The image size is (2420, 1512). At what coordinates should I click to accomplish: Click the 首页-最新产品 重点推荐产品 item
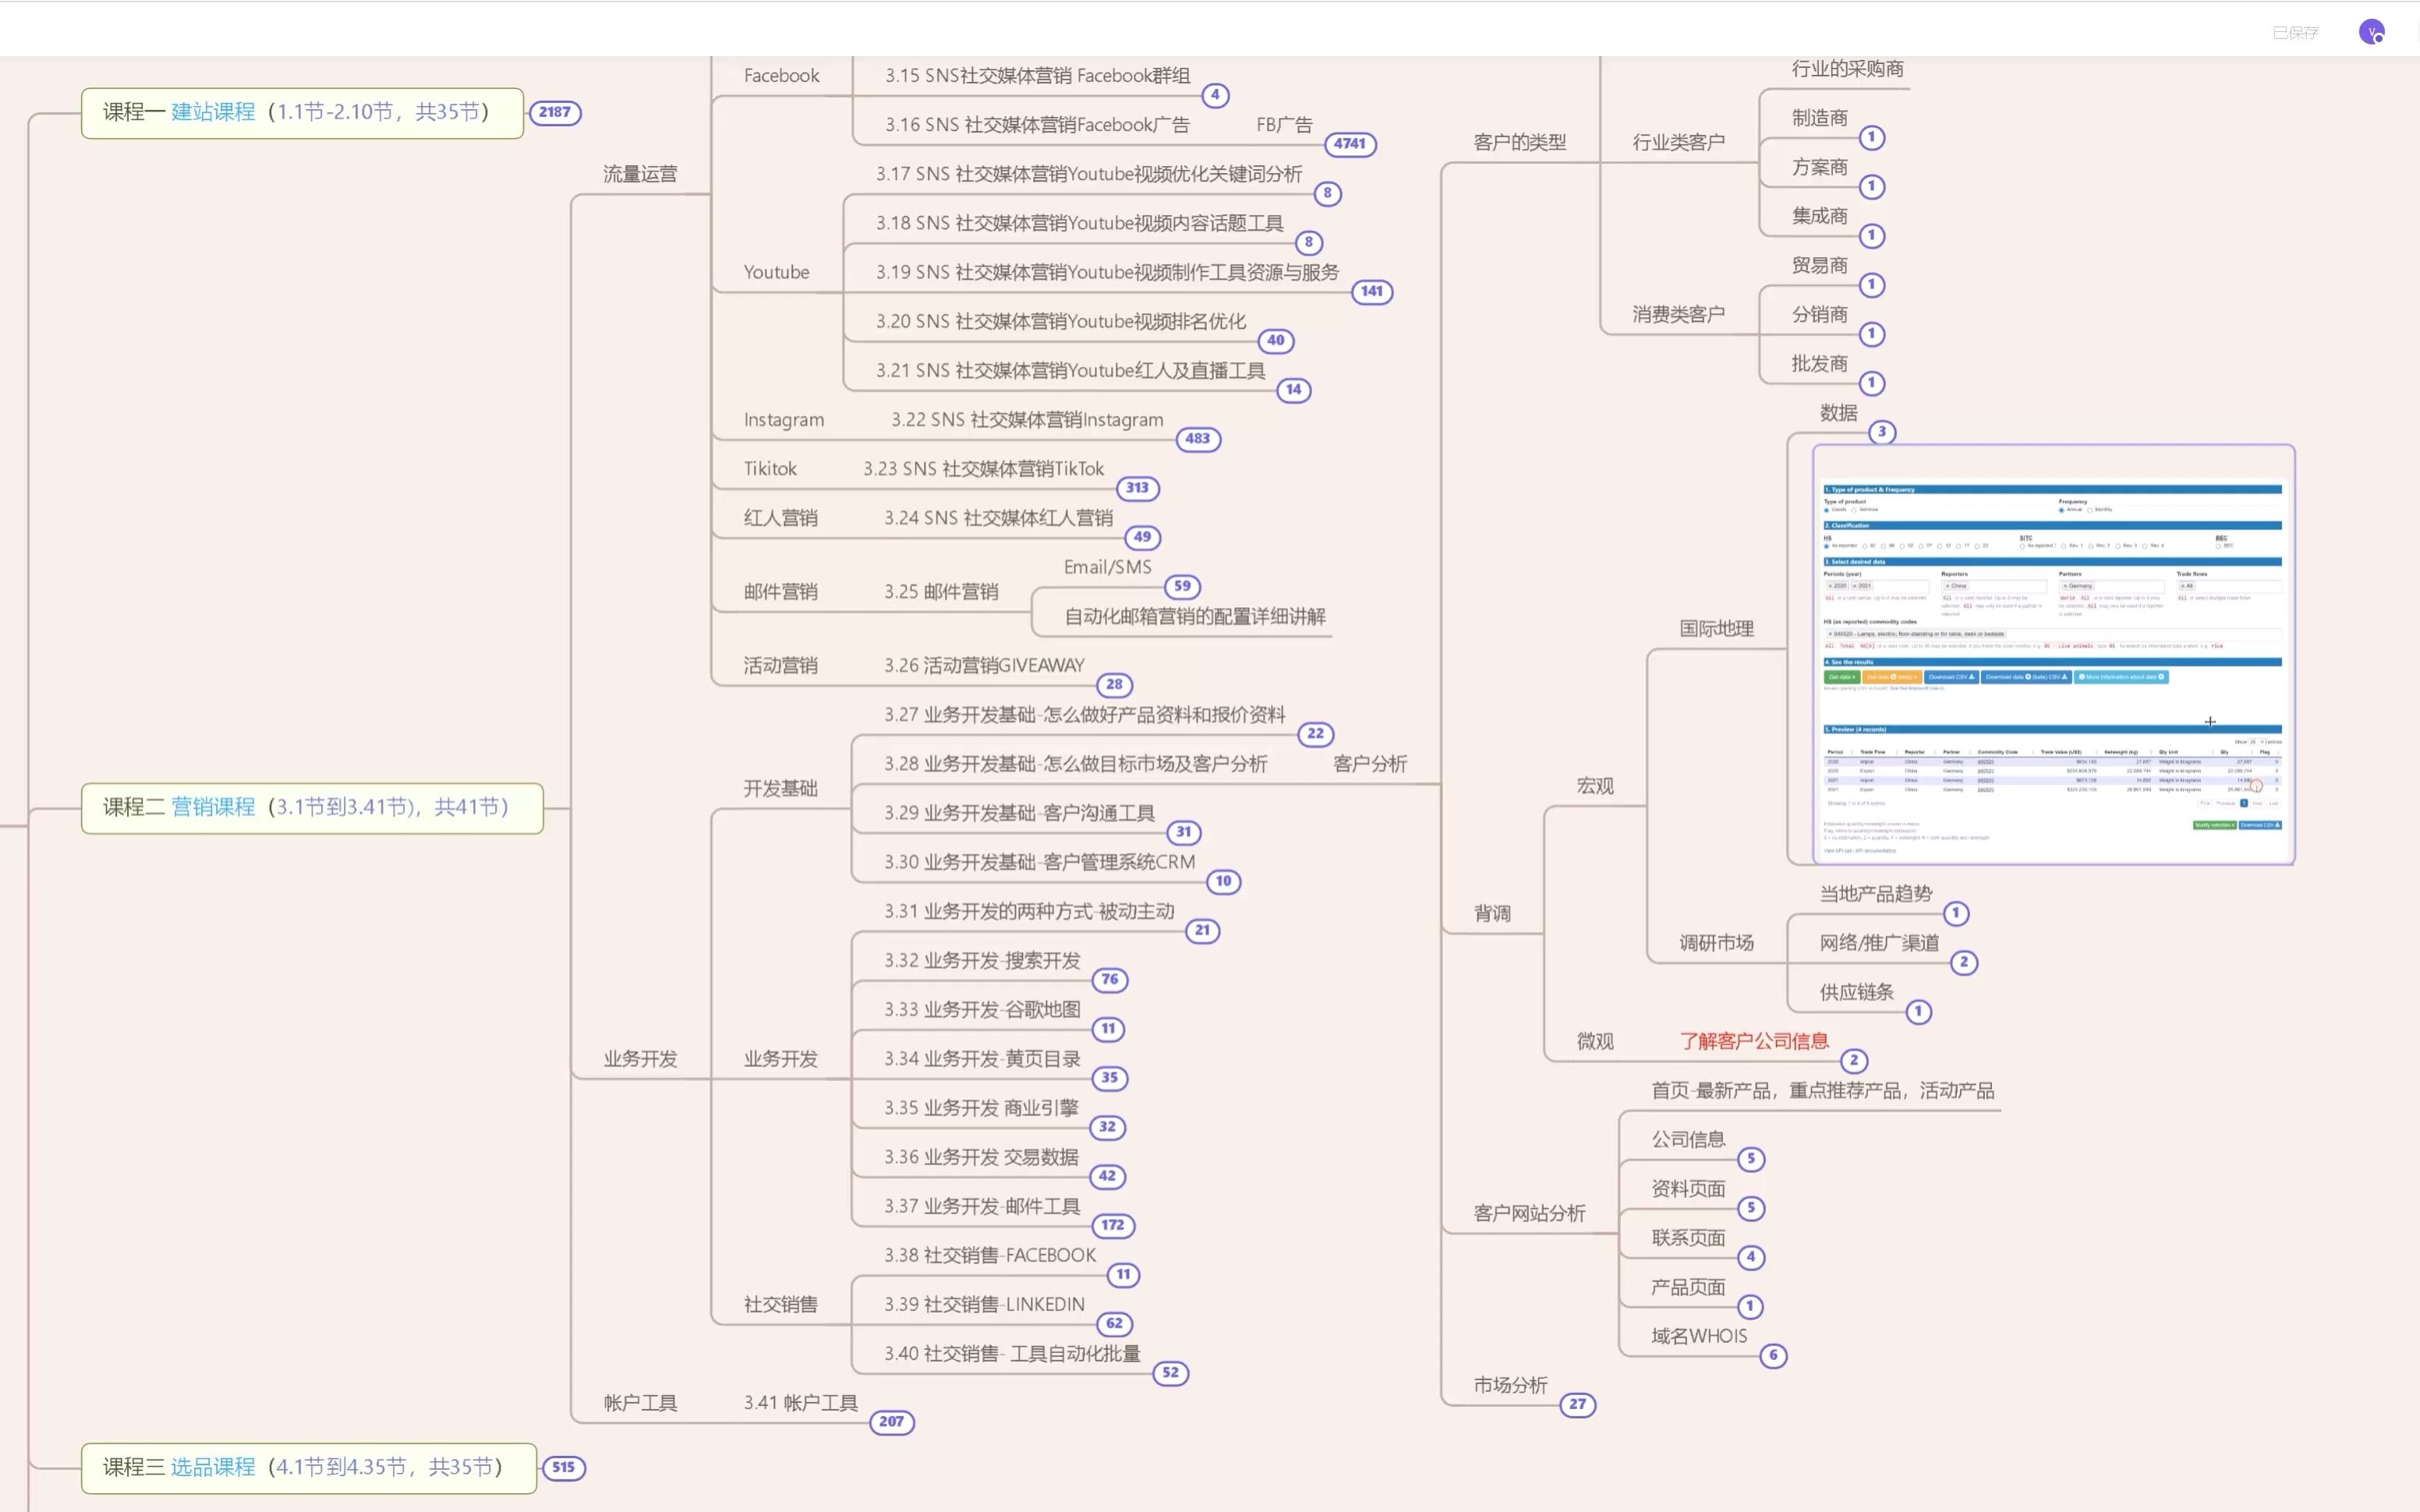[1822, 1090]
